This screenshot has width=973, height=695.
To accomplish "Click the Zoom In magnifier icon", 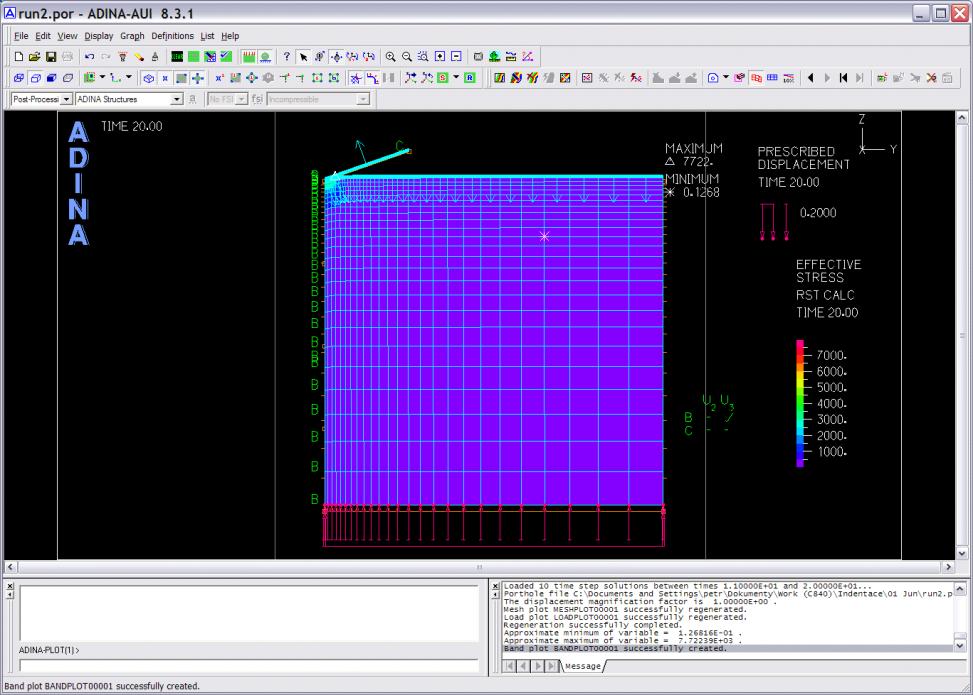I will coord(390,56).
